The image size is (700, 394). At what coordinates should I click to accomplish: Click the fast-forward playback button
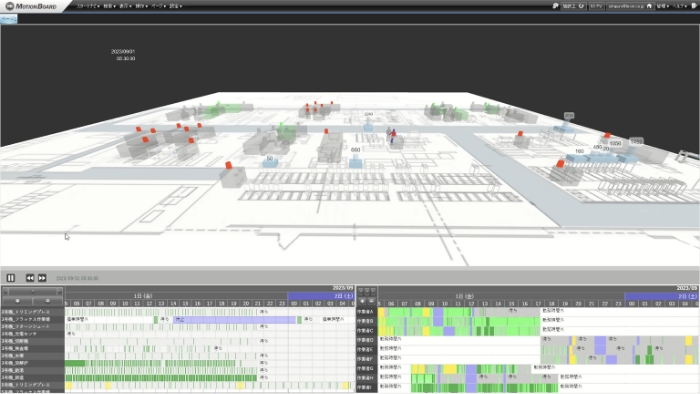tap(42, 278)
